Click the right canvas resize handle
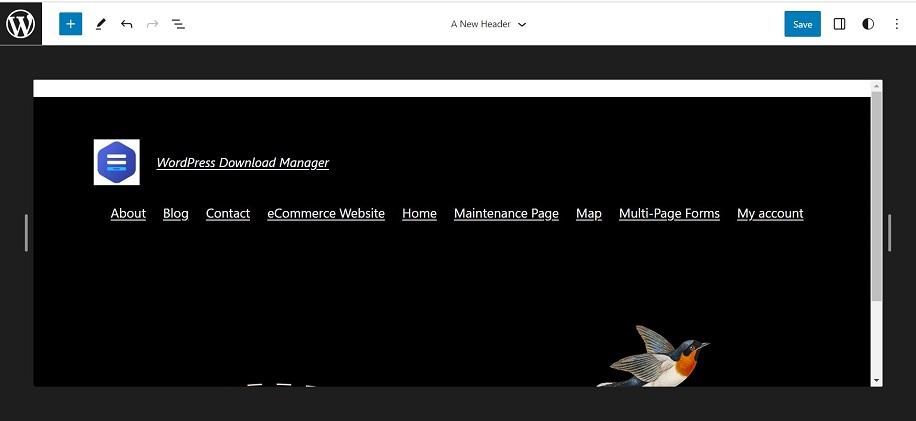 click(889, 233)
